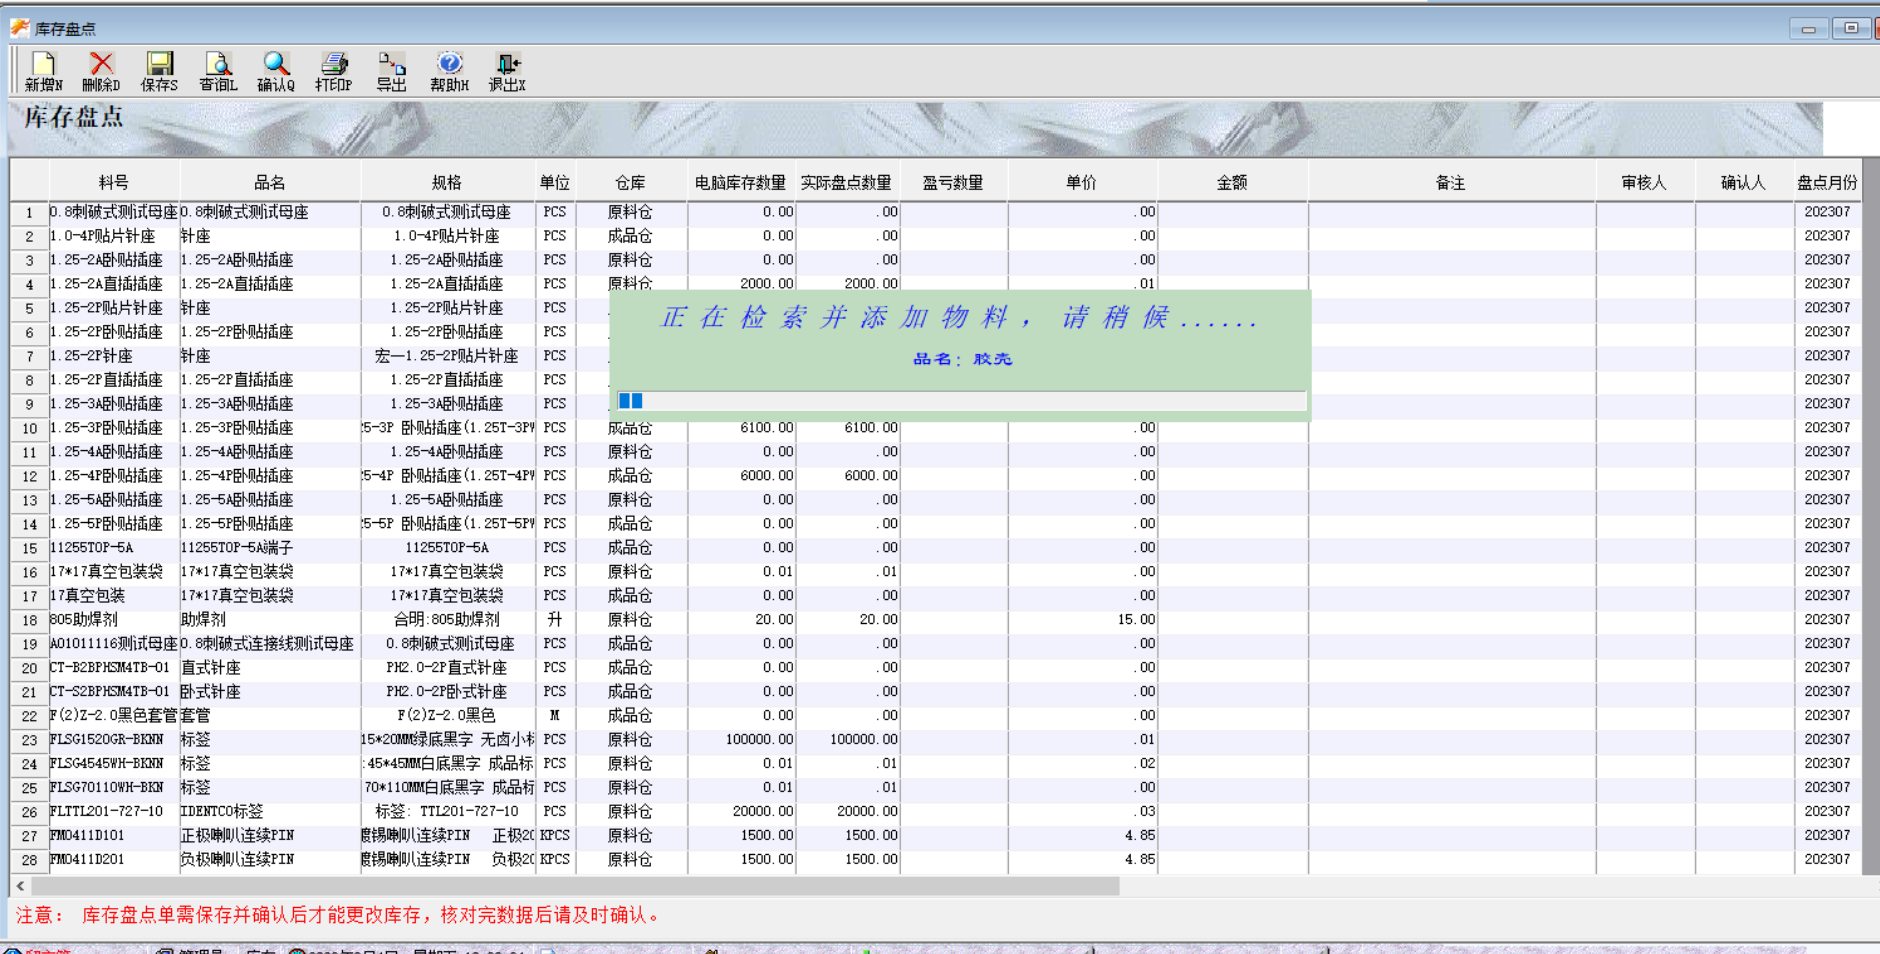
Task: Click the 料号 column header
Action: [114, 183]
